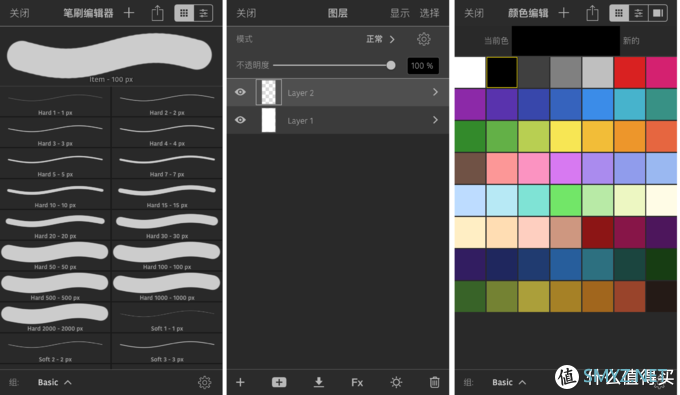Expand Layer 2 options chevron

pyautogui.click(x=435, y=92)
